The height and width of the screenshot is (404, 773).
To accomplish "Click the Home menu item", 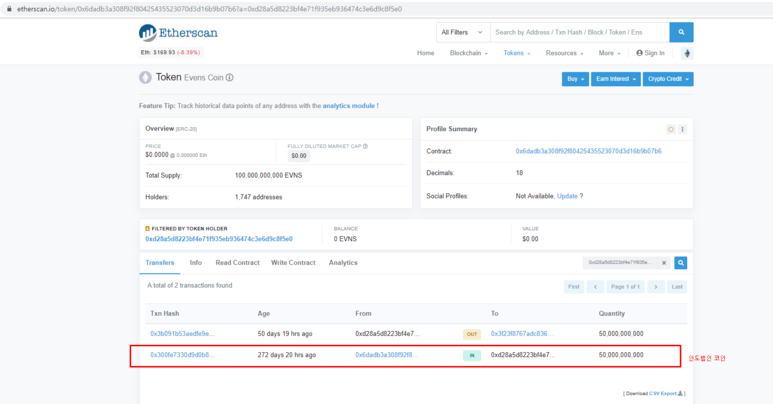I will coord(425,53).
